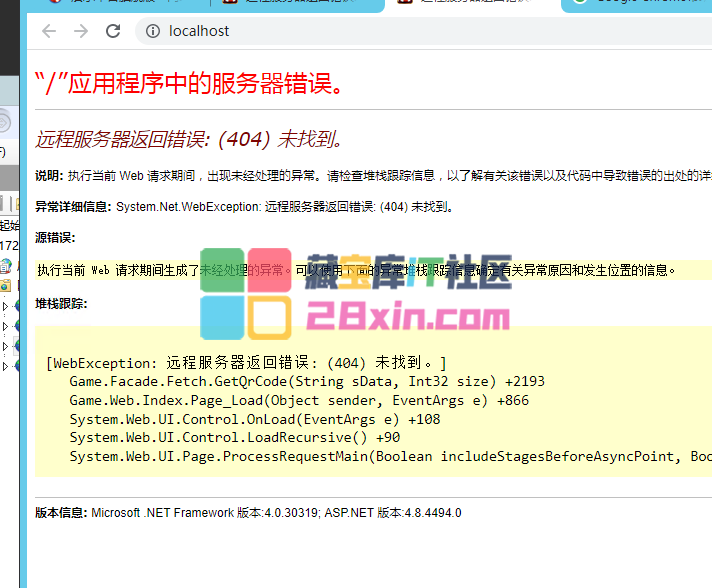Open site information icon beside localhost
The height and width of the screenshot is (588, 712).
tap(153, 31)
